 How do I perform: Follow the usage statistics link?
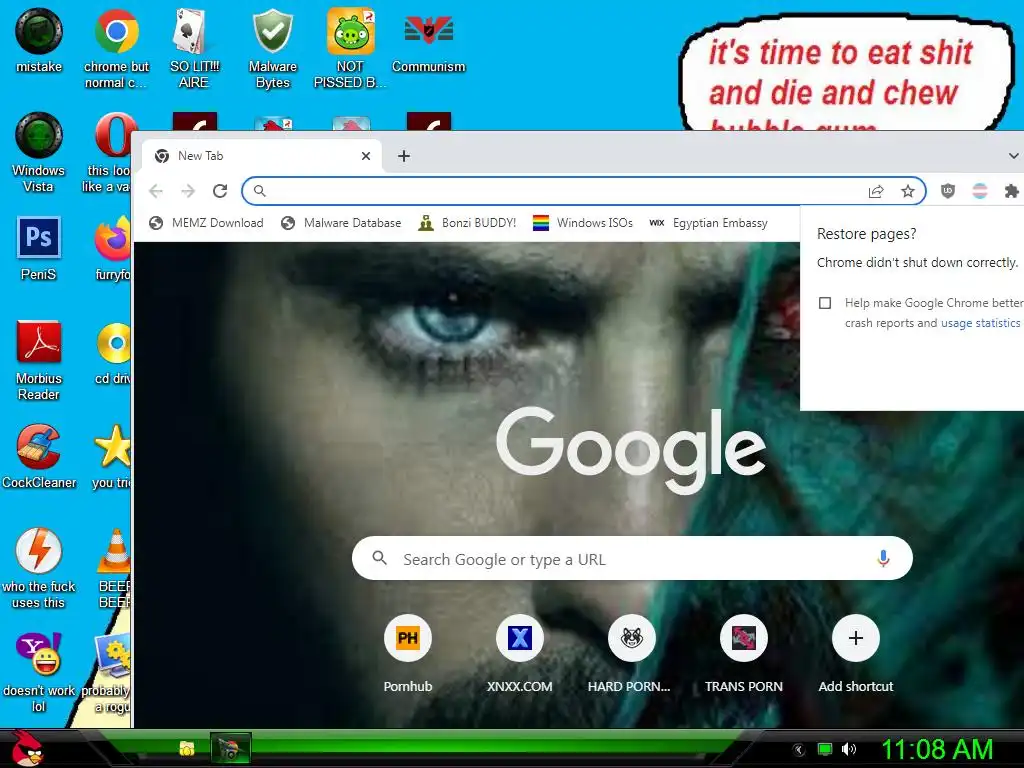[x=980, y=323]
